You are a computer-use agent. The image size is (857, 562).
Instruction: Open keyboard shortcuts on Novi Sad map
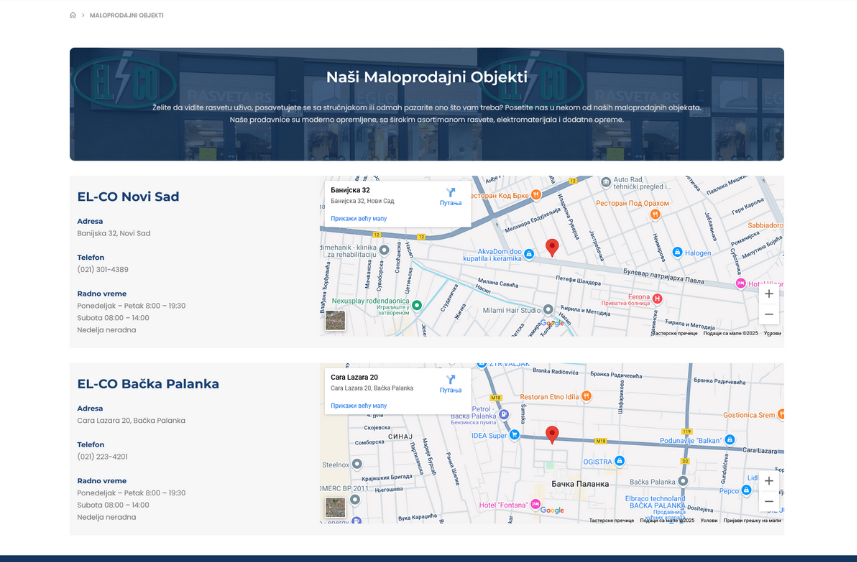click(675, 333)
